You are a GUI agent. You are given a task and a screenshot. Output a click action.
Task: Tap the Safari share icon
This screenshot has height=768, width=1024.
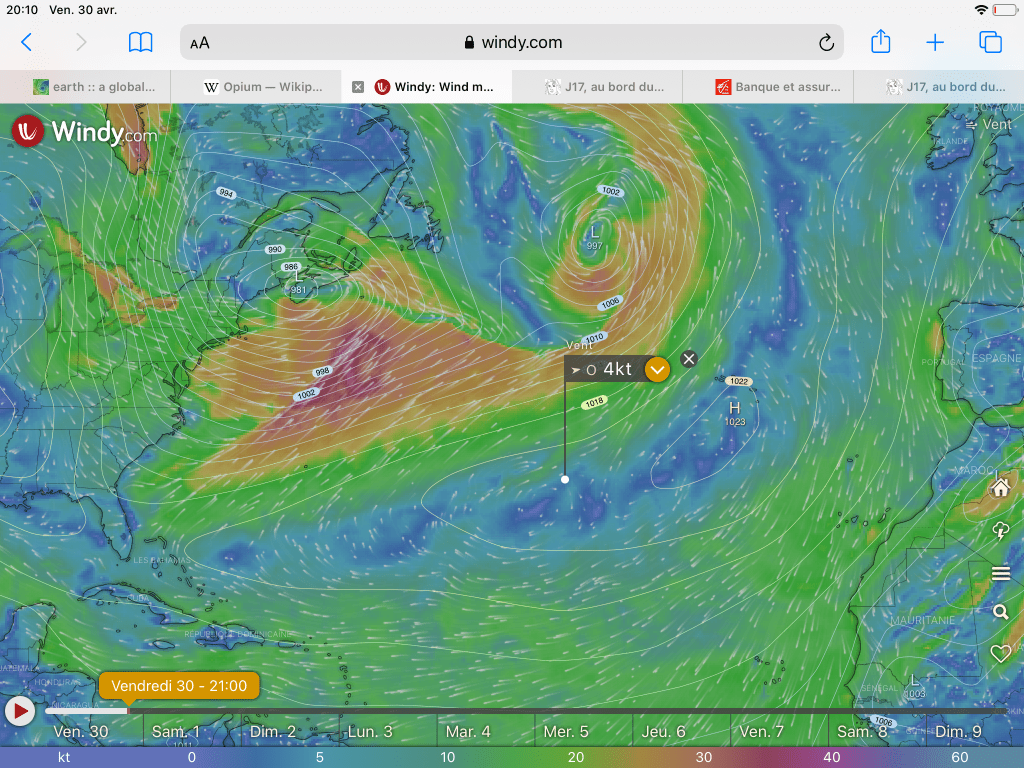tap(880, 42)
